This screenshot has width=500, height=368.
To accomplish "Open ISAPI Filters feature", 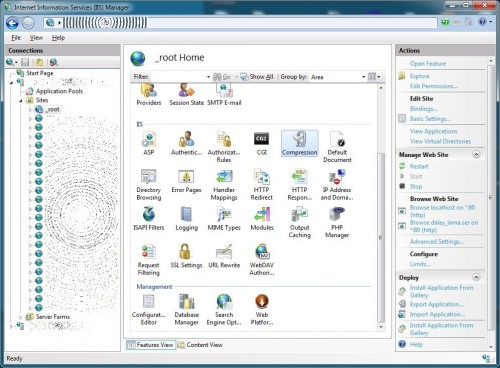I will click(x=149, y=219).
